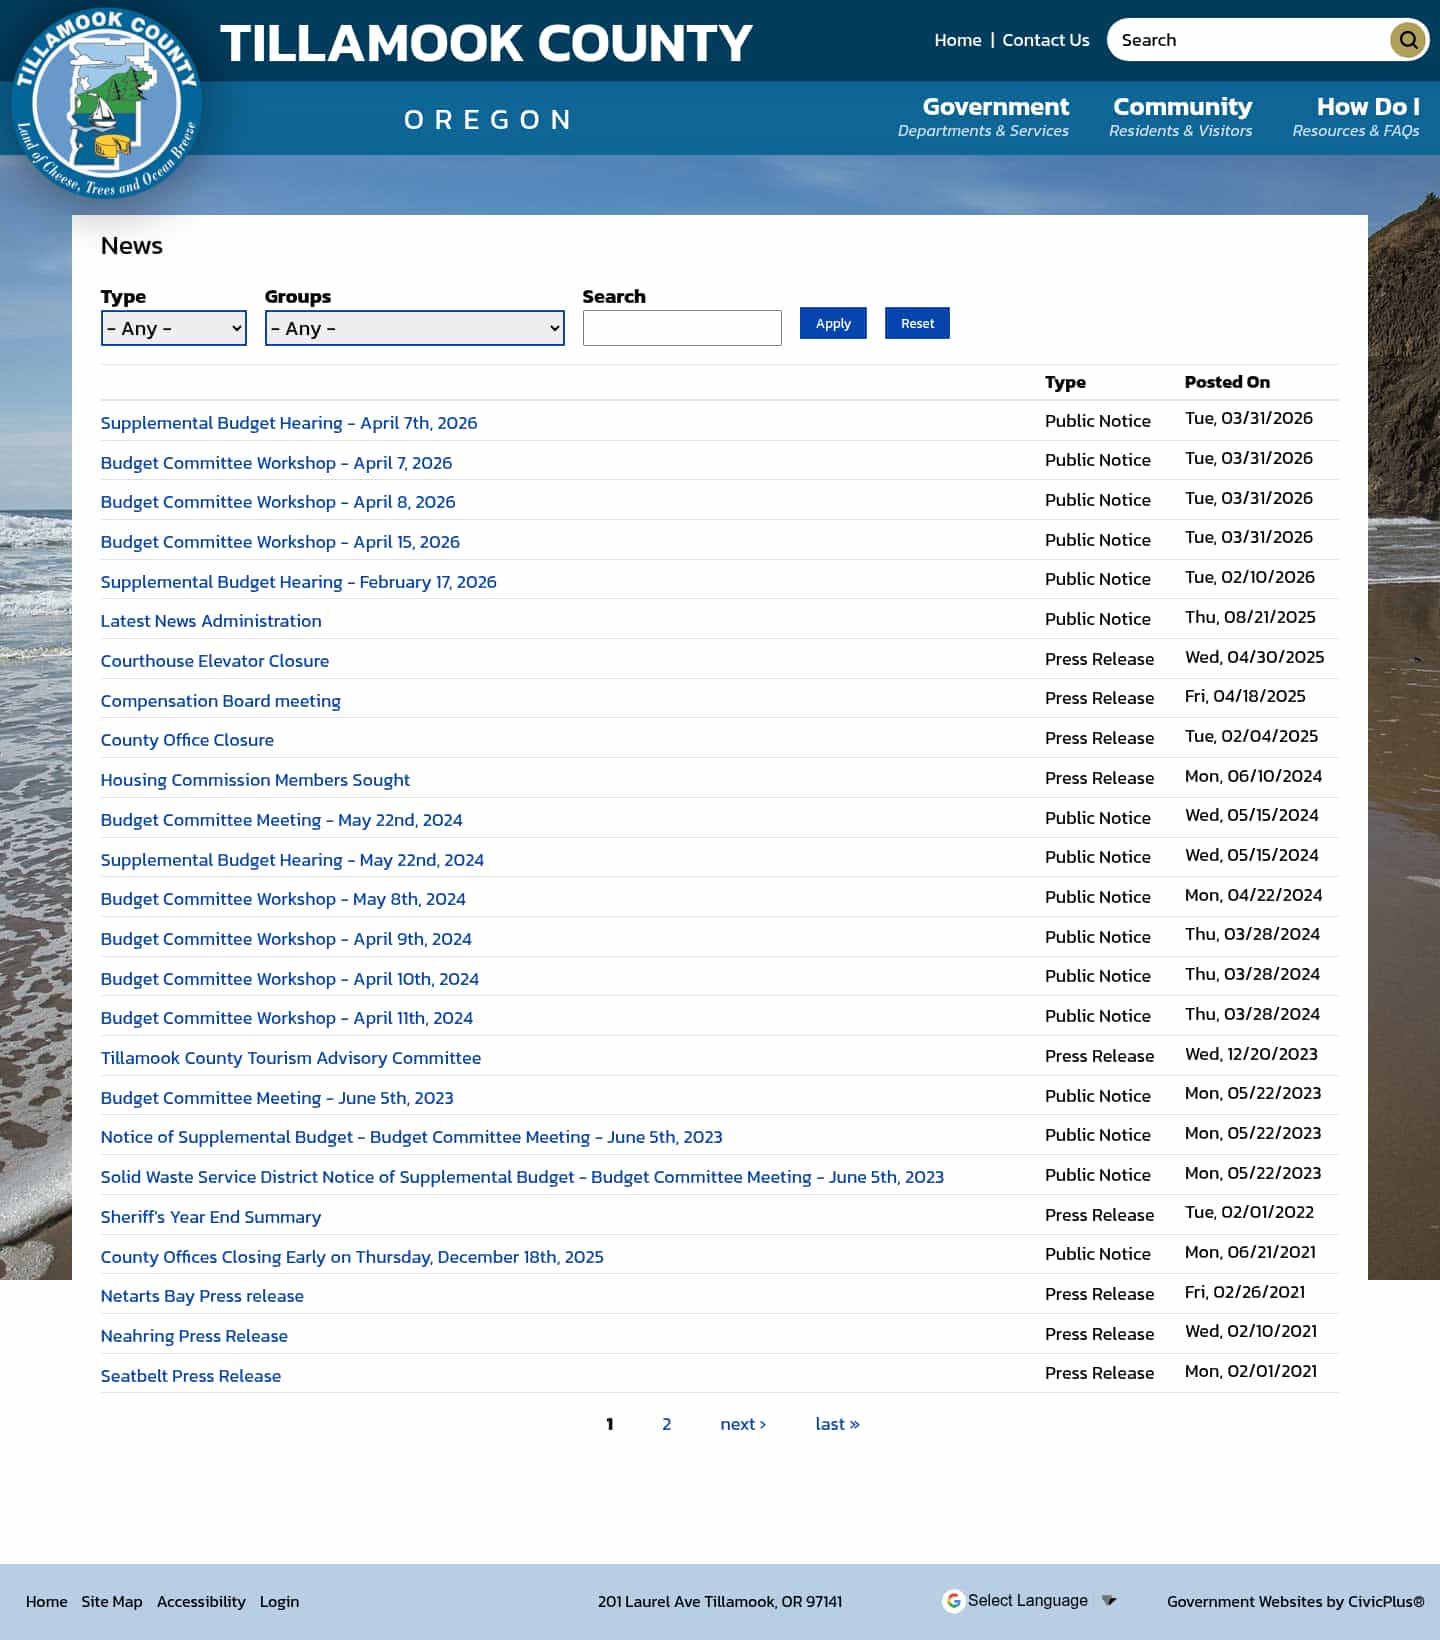Open Latest News Administration article

tap(211, 621)
